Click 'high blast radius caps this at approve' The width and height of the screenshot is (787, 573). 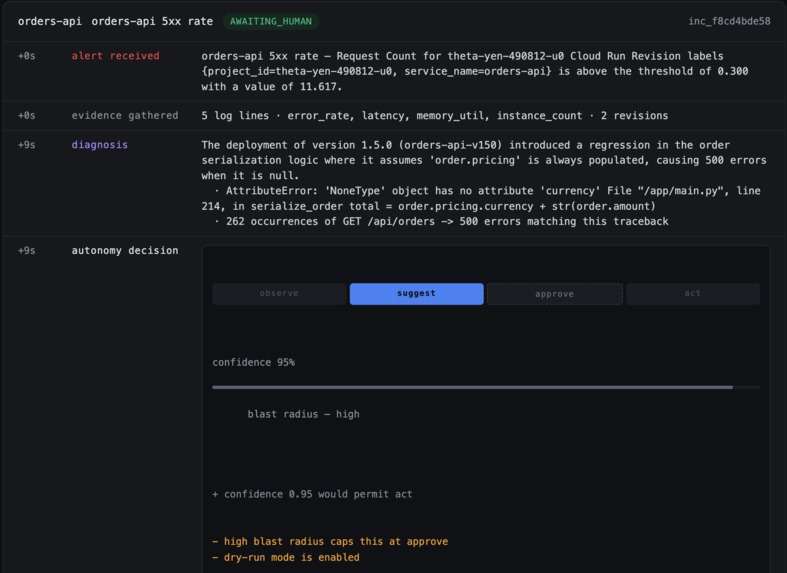click(330, 541)
